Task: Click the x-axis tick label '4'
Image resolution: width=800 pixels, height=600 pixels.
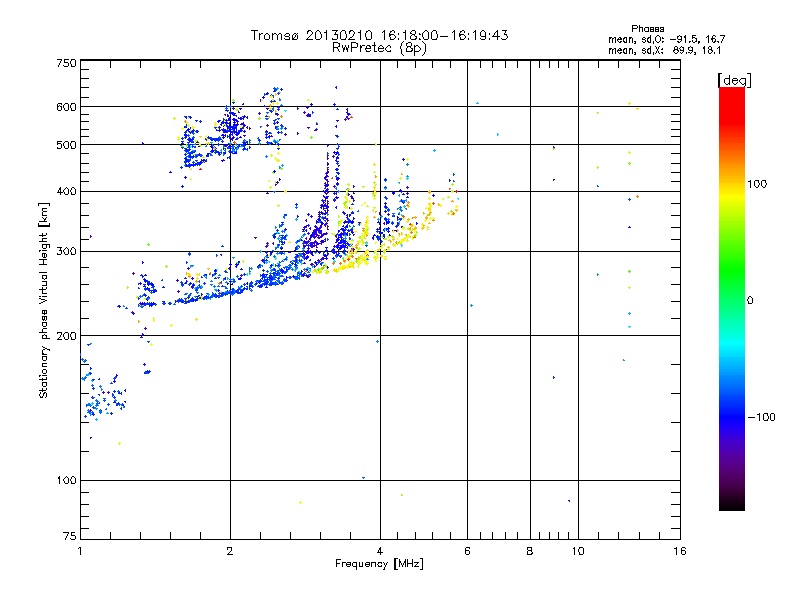Action: 380,551
